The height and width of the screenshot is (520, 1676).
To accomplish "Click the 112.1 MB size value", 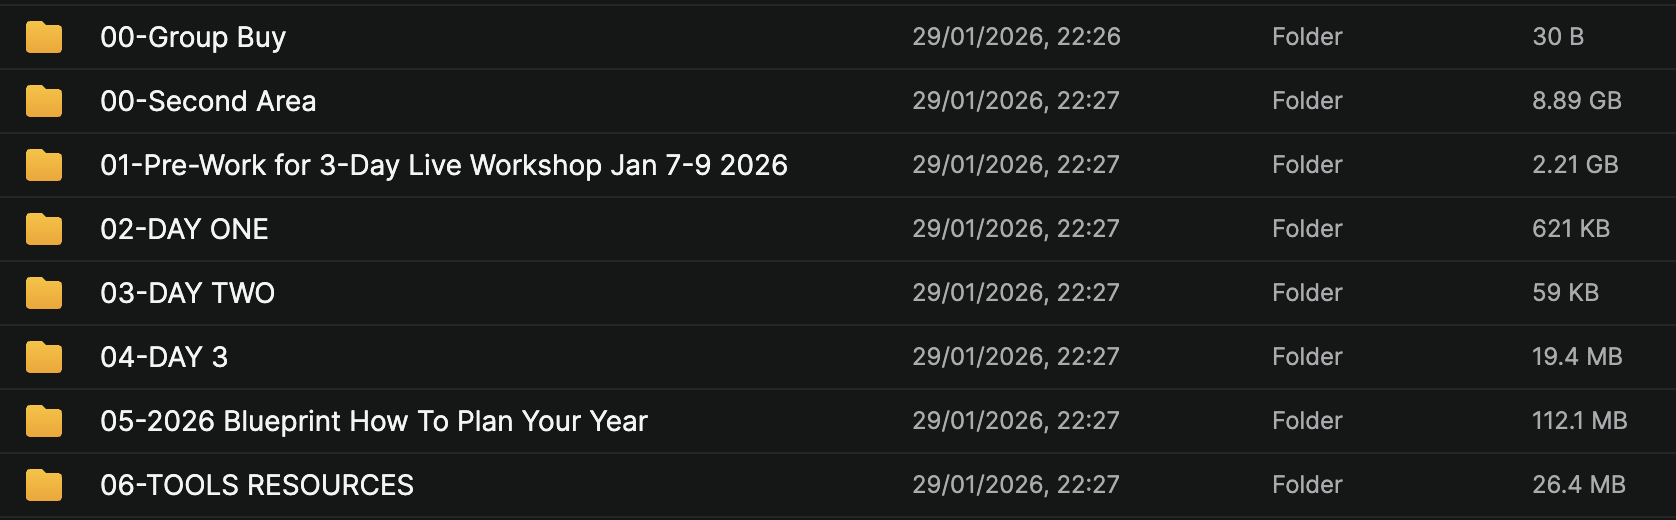I will pyautogui.click(x=1579, y=421).
